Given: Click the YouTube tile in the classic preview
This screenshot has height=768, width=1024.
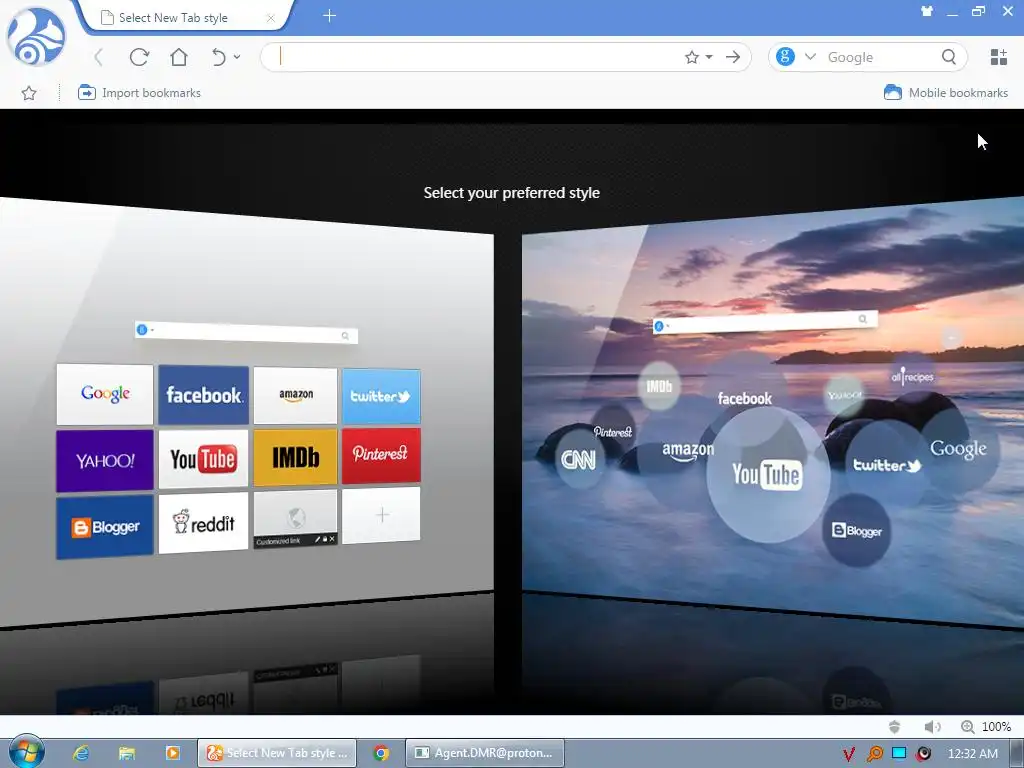Looking at the screenshot, I should tap(204, 458).
